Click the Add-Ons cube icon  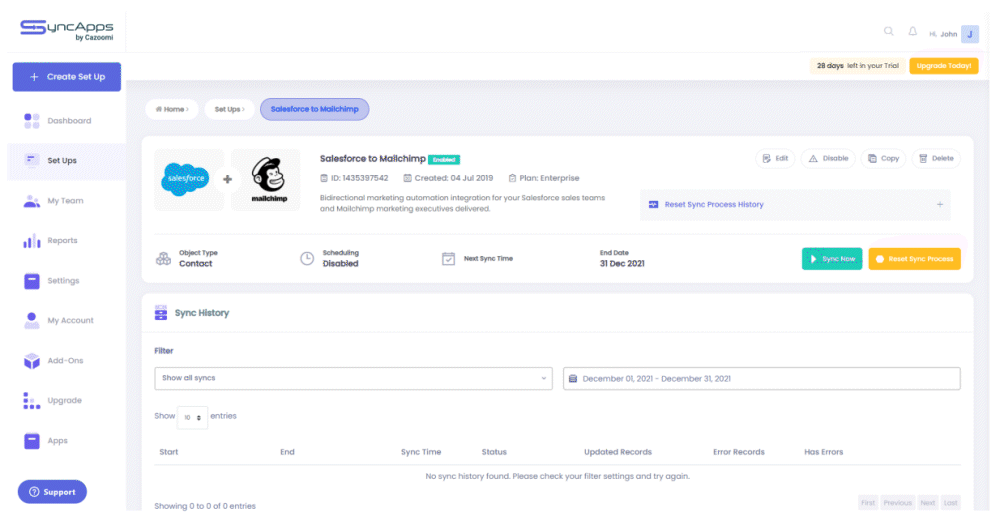(31, 361)
